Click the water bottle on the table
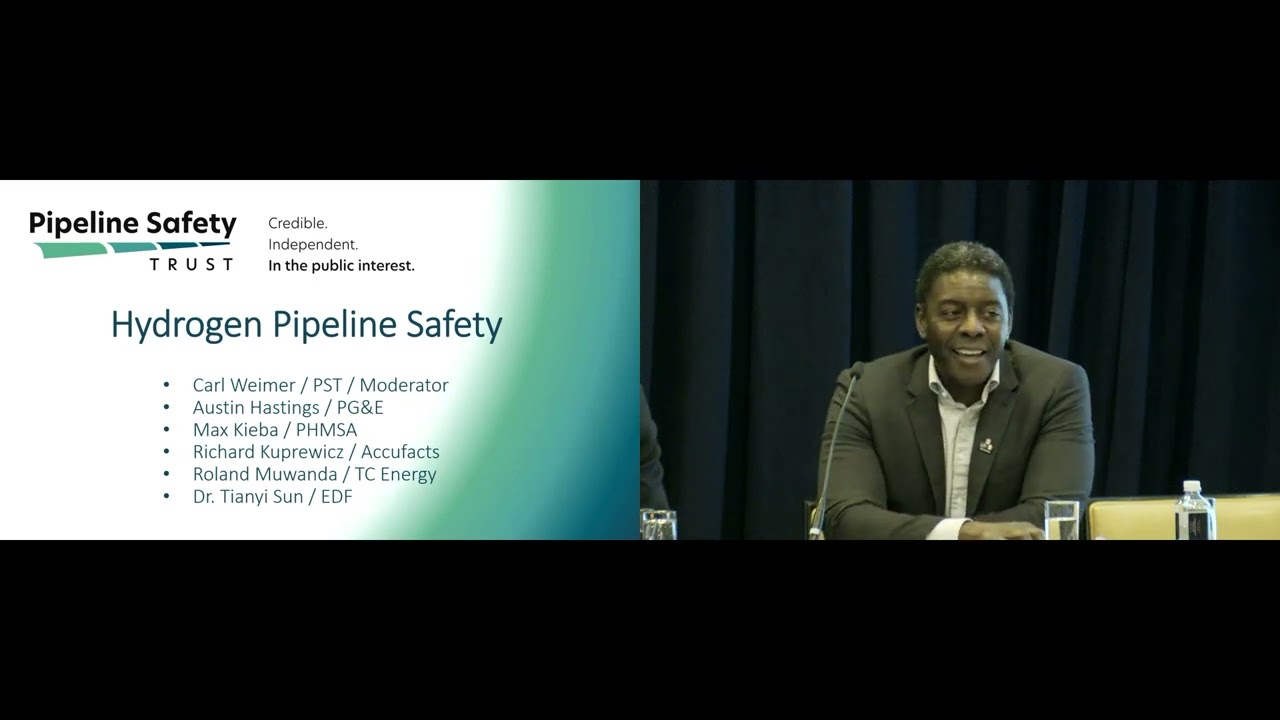This screenshot has height=720, width=1280. (x=1193, y=511)
